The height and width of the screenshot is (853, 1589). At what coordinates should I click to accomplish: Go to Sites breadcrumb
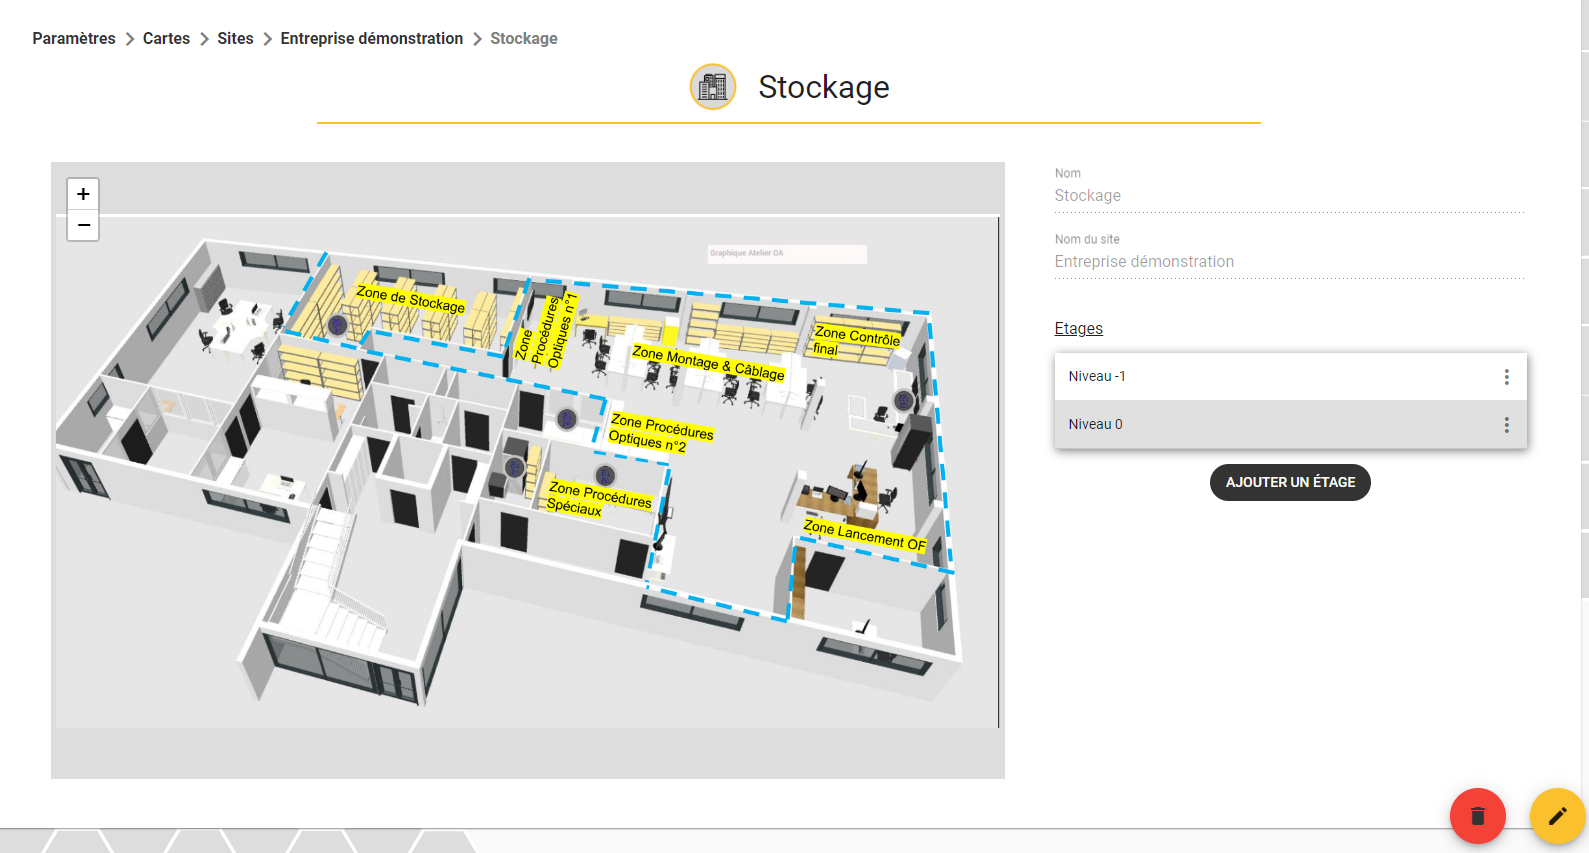click(235, 38)
